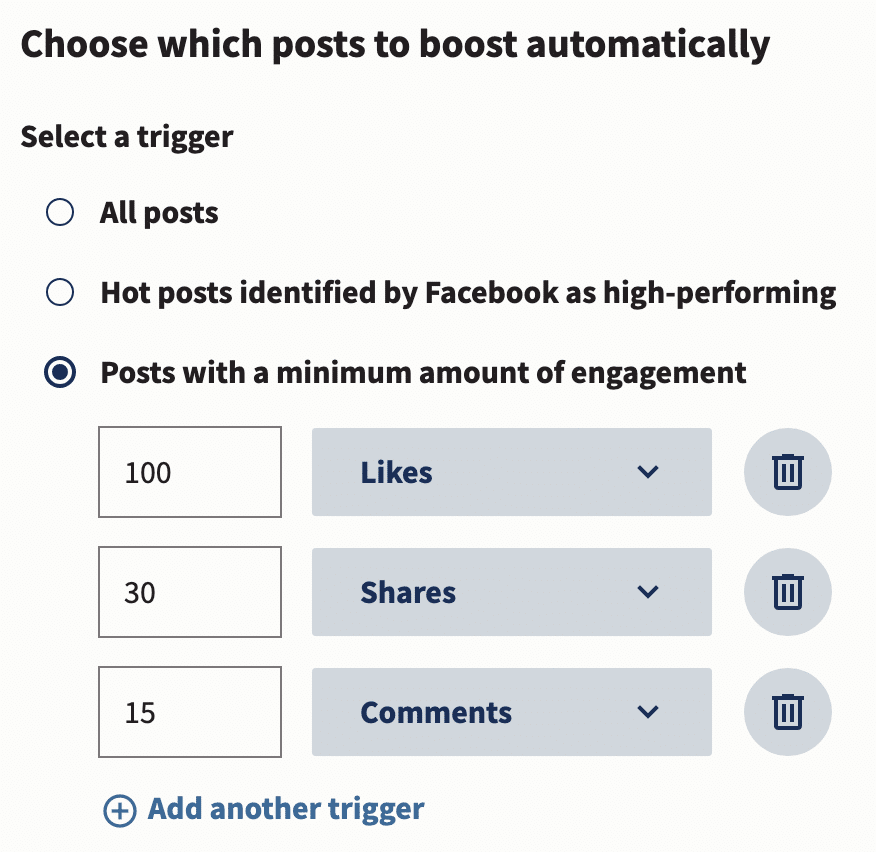Click the trash icon in the middle row
The image size is (876, 852).
point(788,592)
